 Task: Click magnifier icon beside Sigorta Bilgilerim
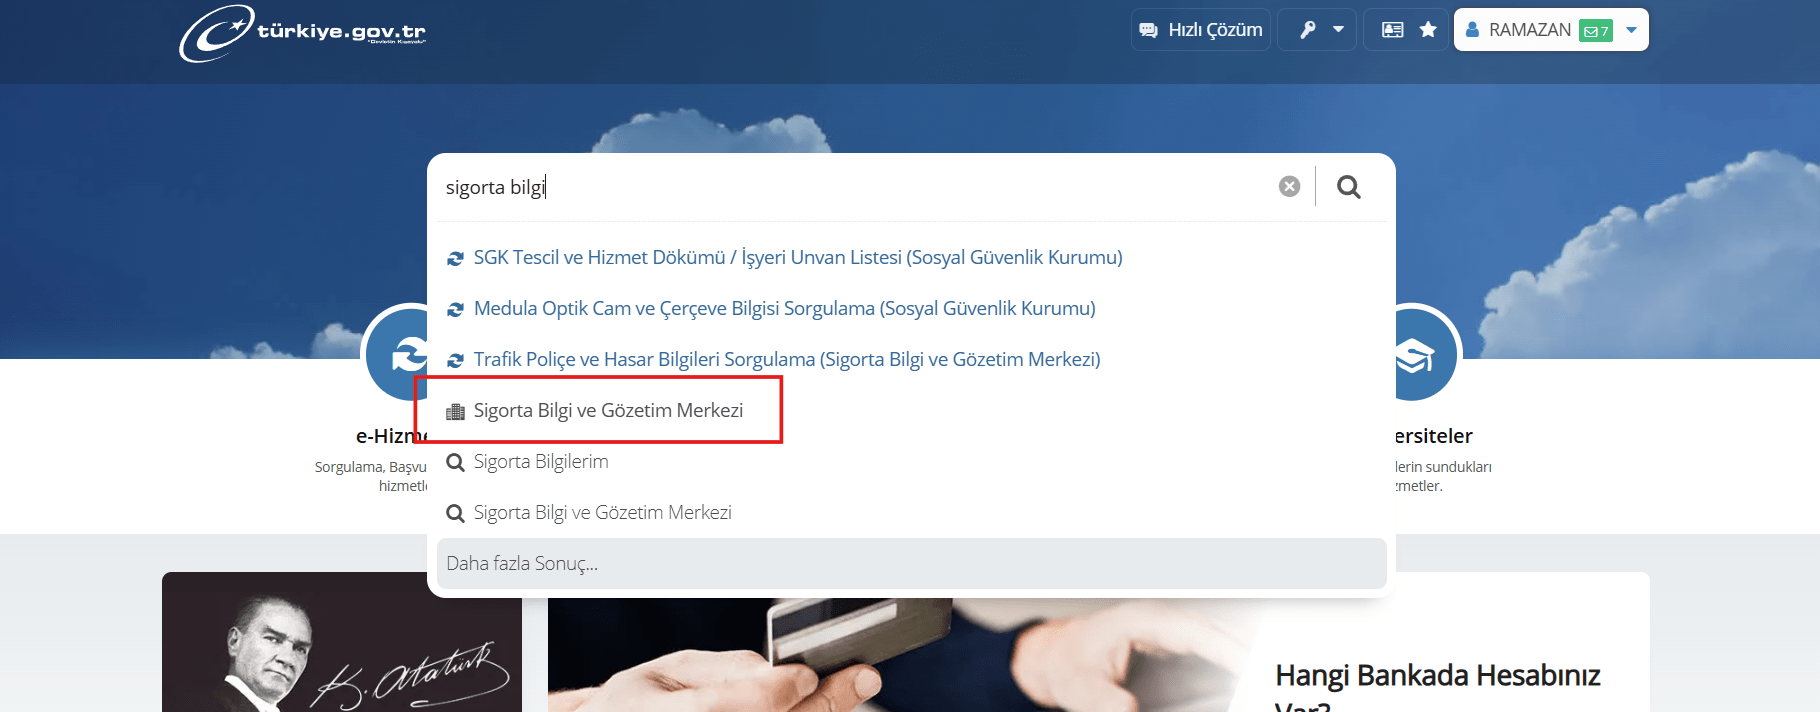pyautogui.click(x=455, y=462)
